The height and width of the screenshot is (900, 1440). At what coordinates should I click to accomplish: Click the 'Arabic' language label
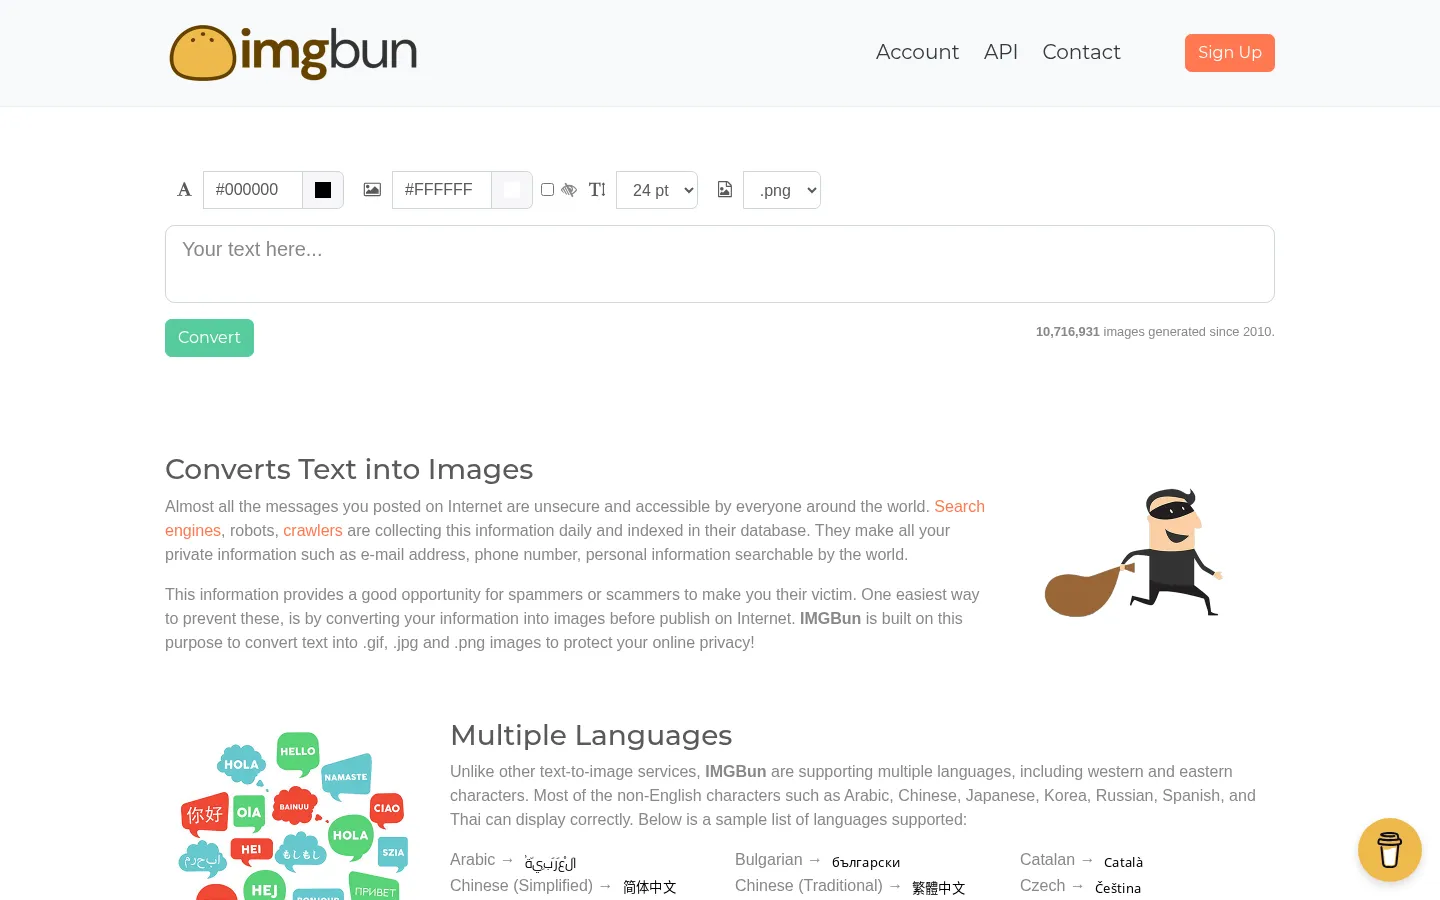pos(472,860)
